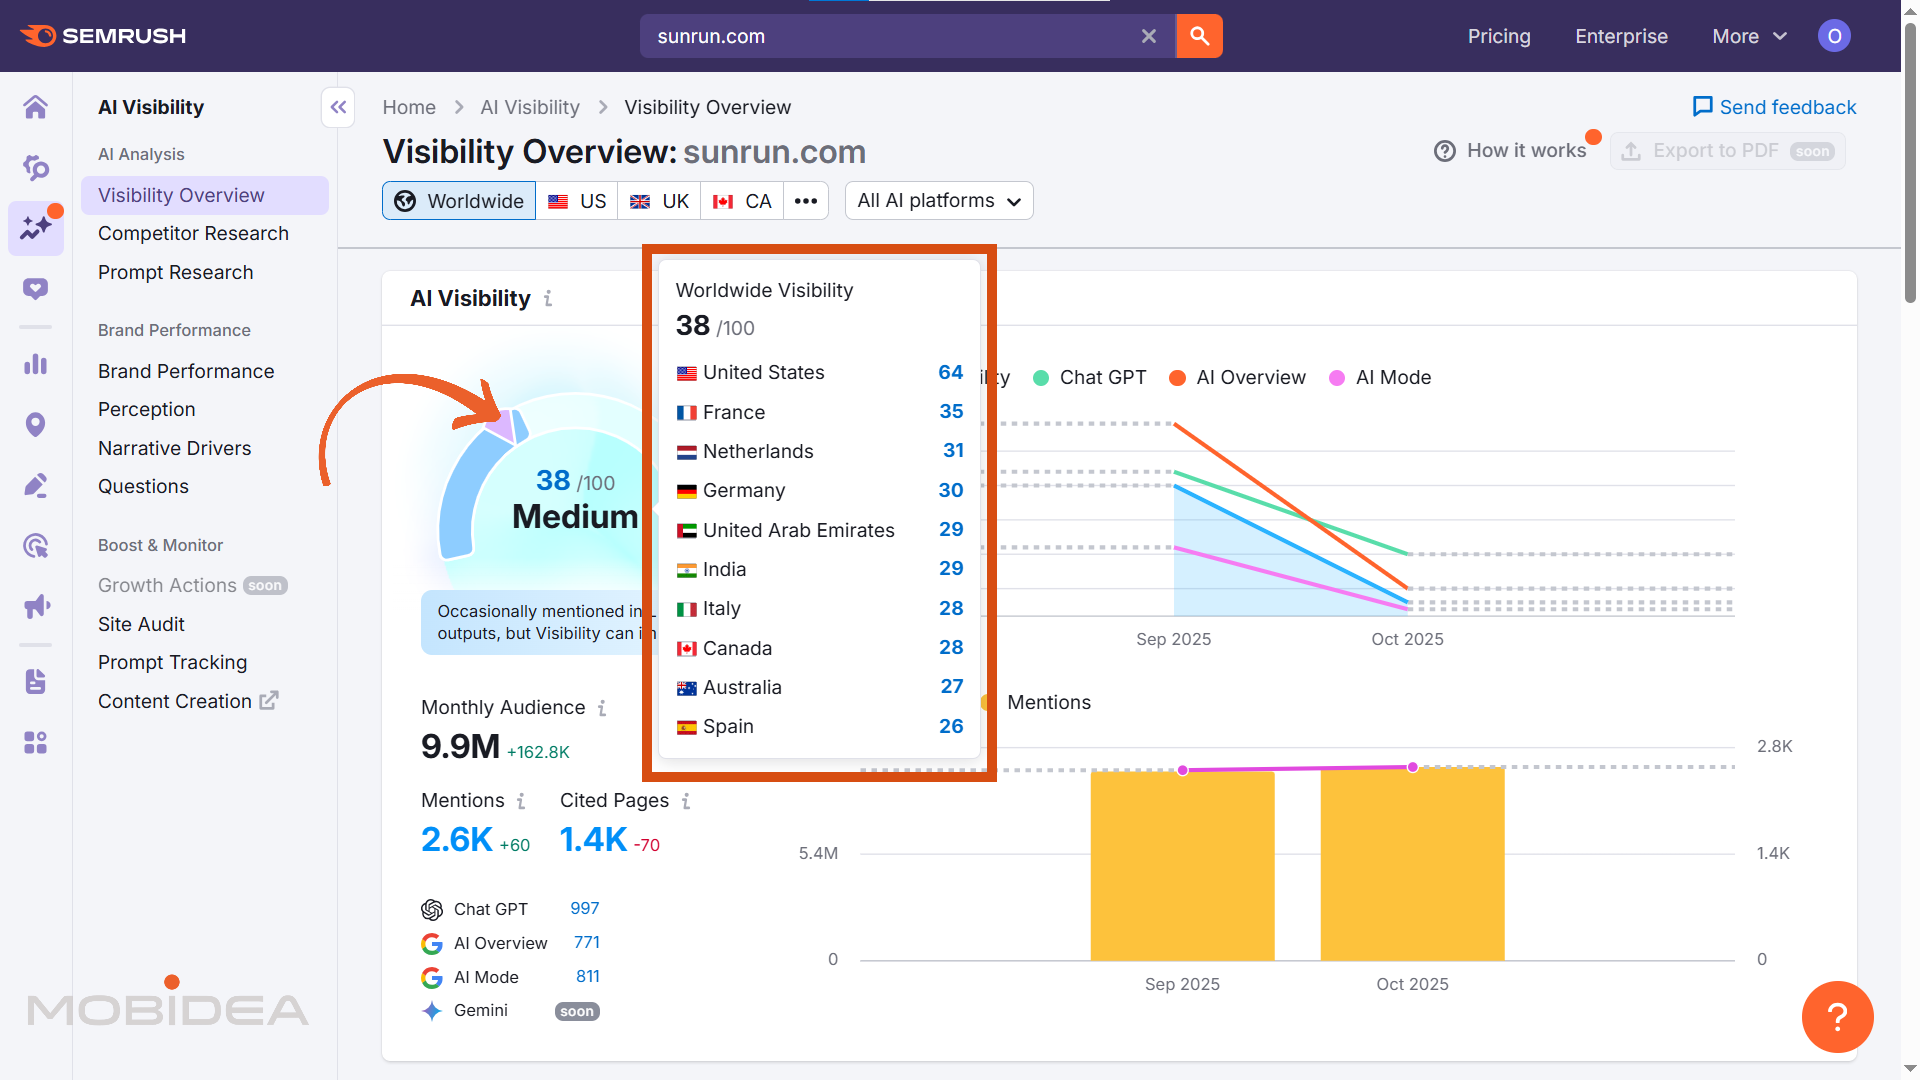This screenshot has width=1920, height=1080.
Task: Collapse the left panel with the double-chevron button
Action: click(x=338, y=107)
